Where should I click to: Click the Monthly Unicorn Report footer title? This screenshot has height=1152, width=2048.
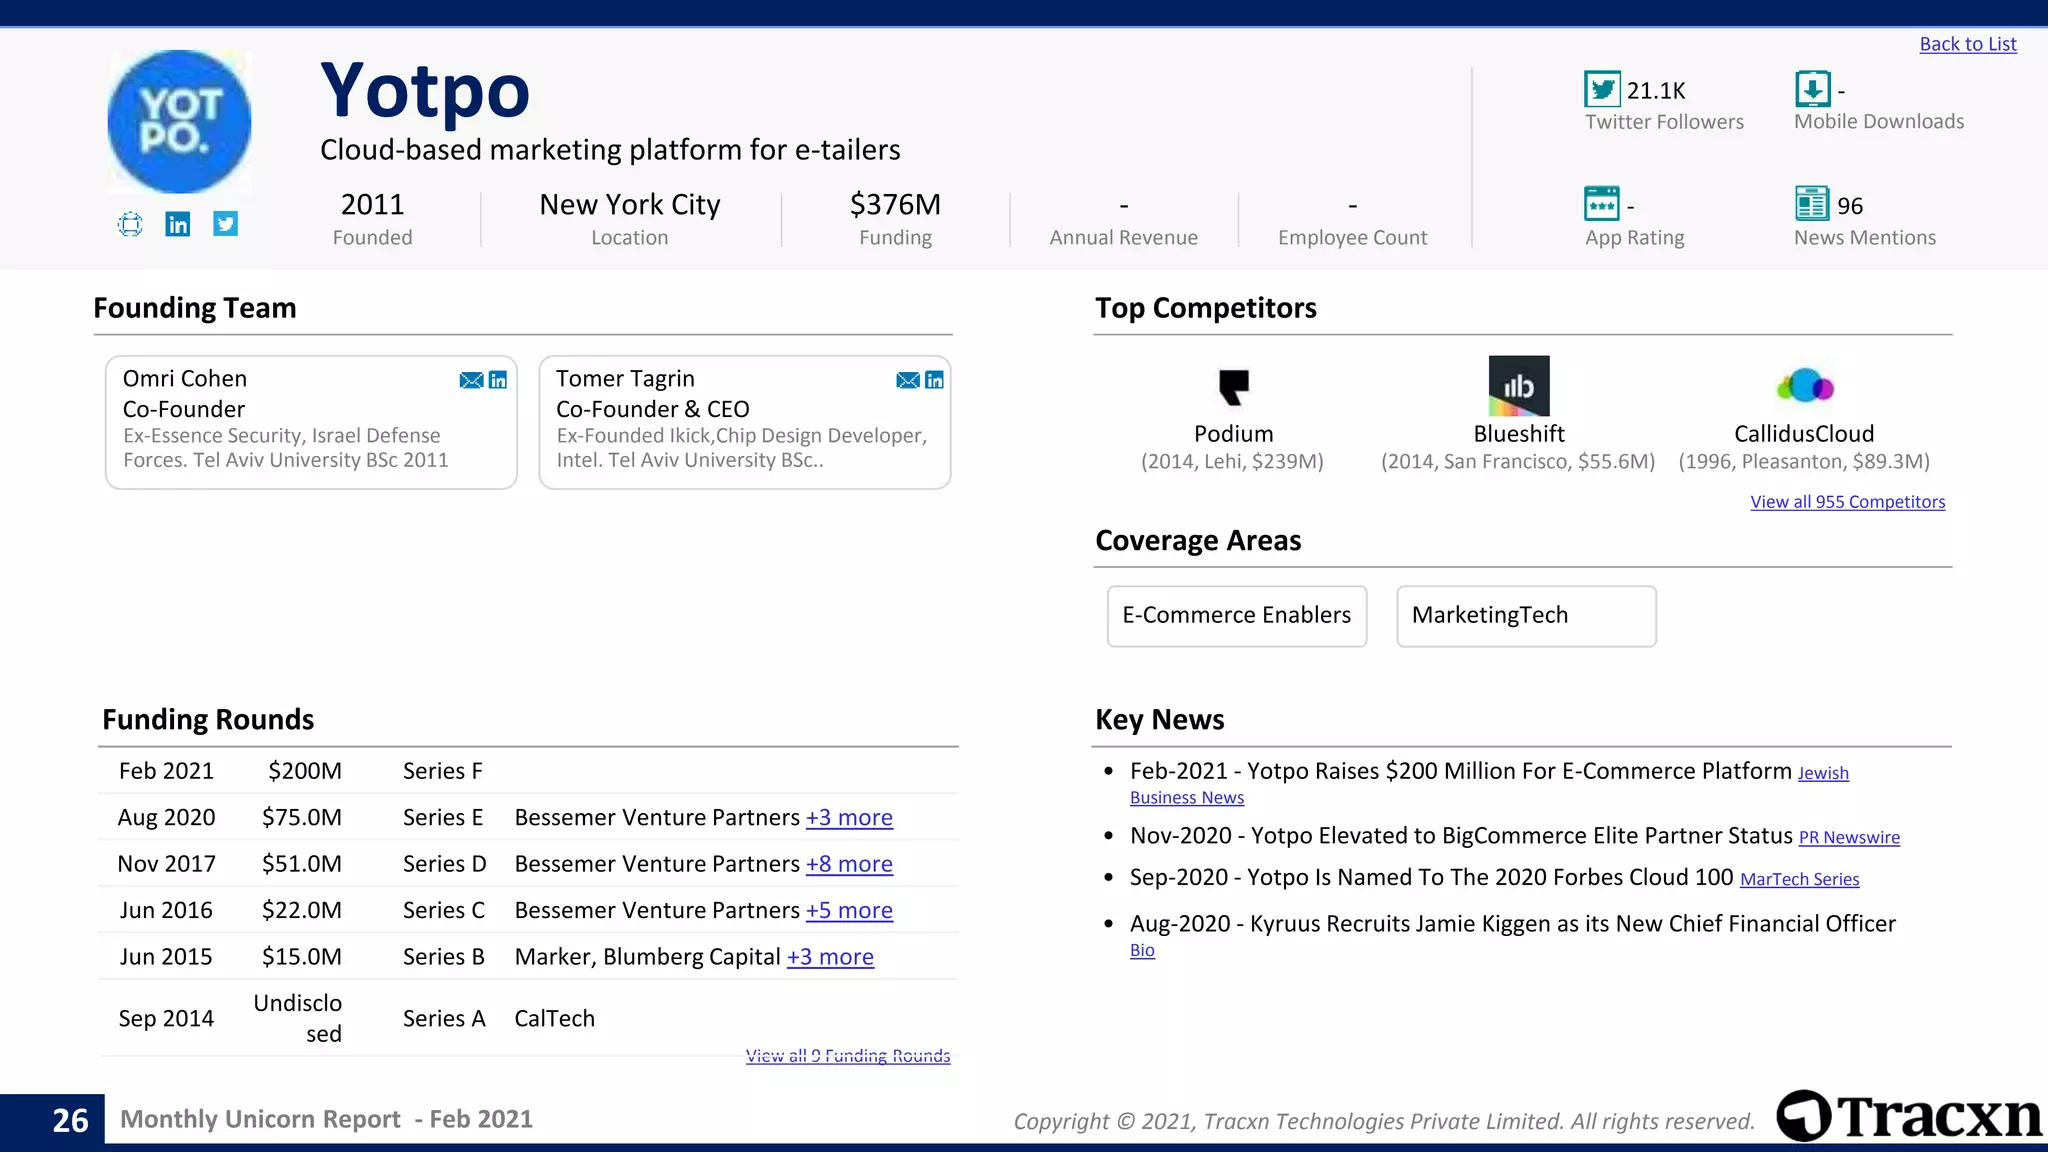(x=326, y=1119)
